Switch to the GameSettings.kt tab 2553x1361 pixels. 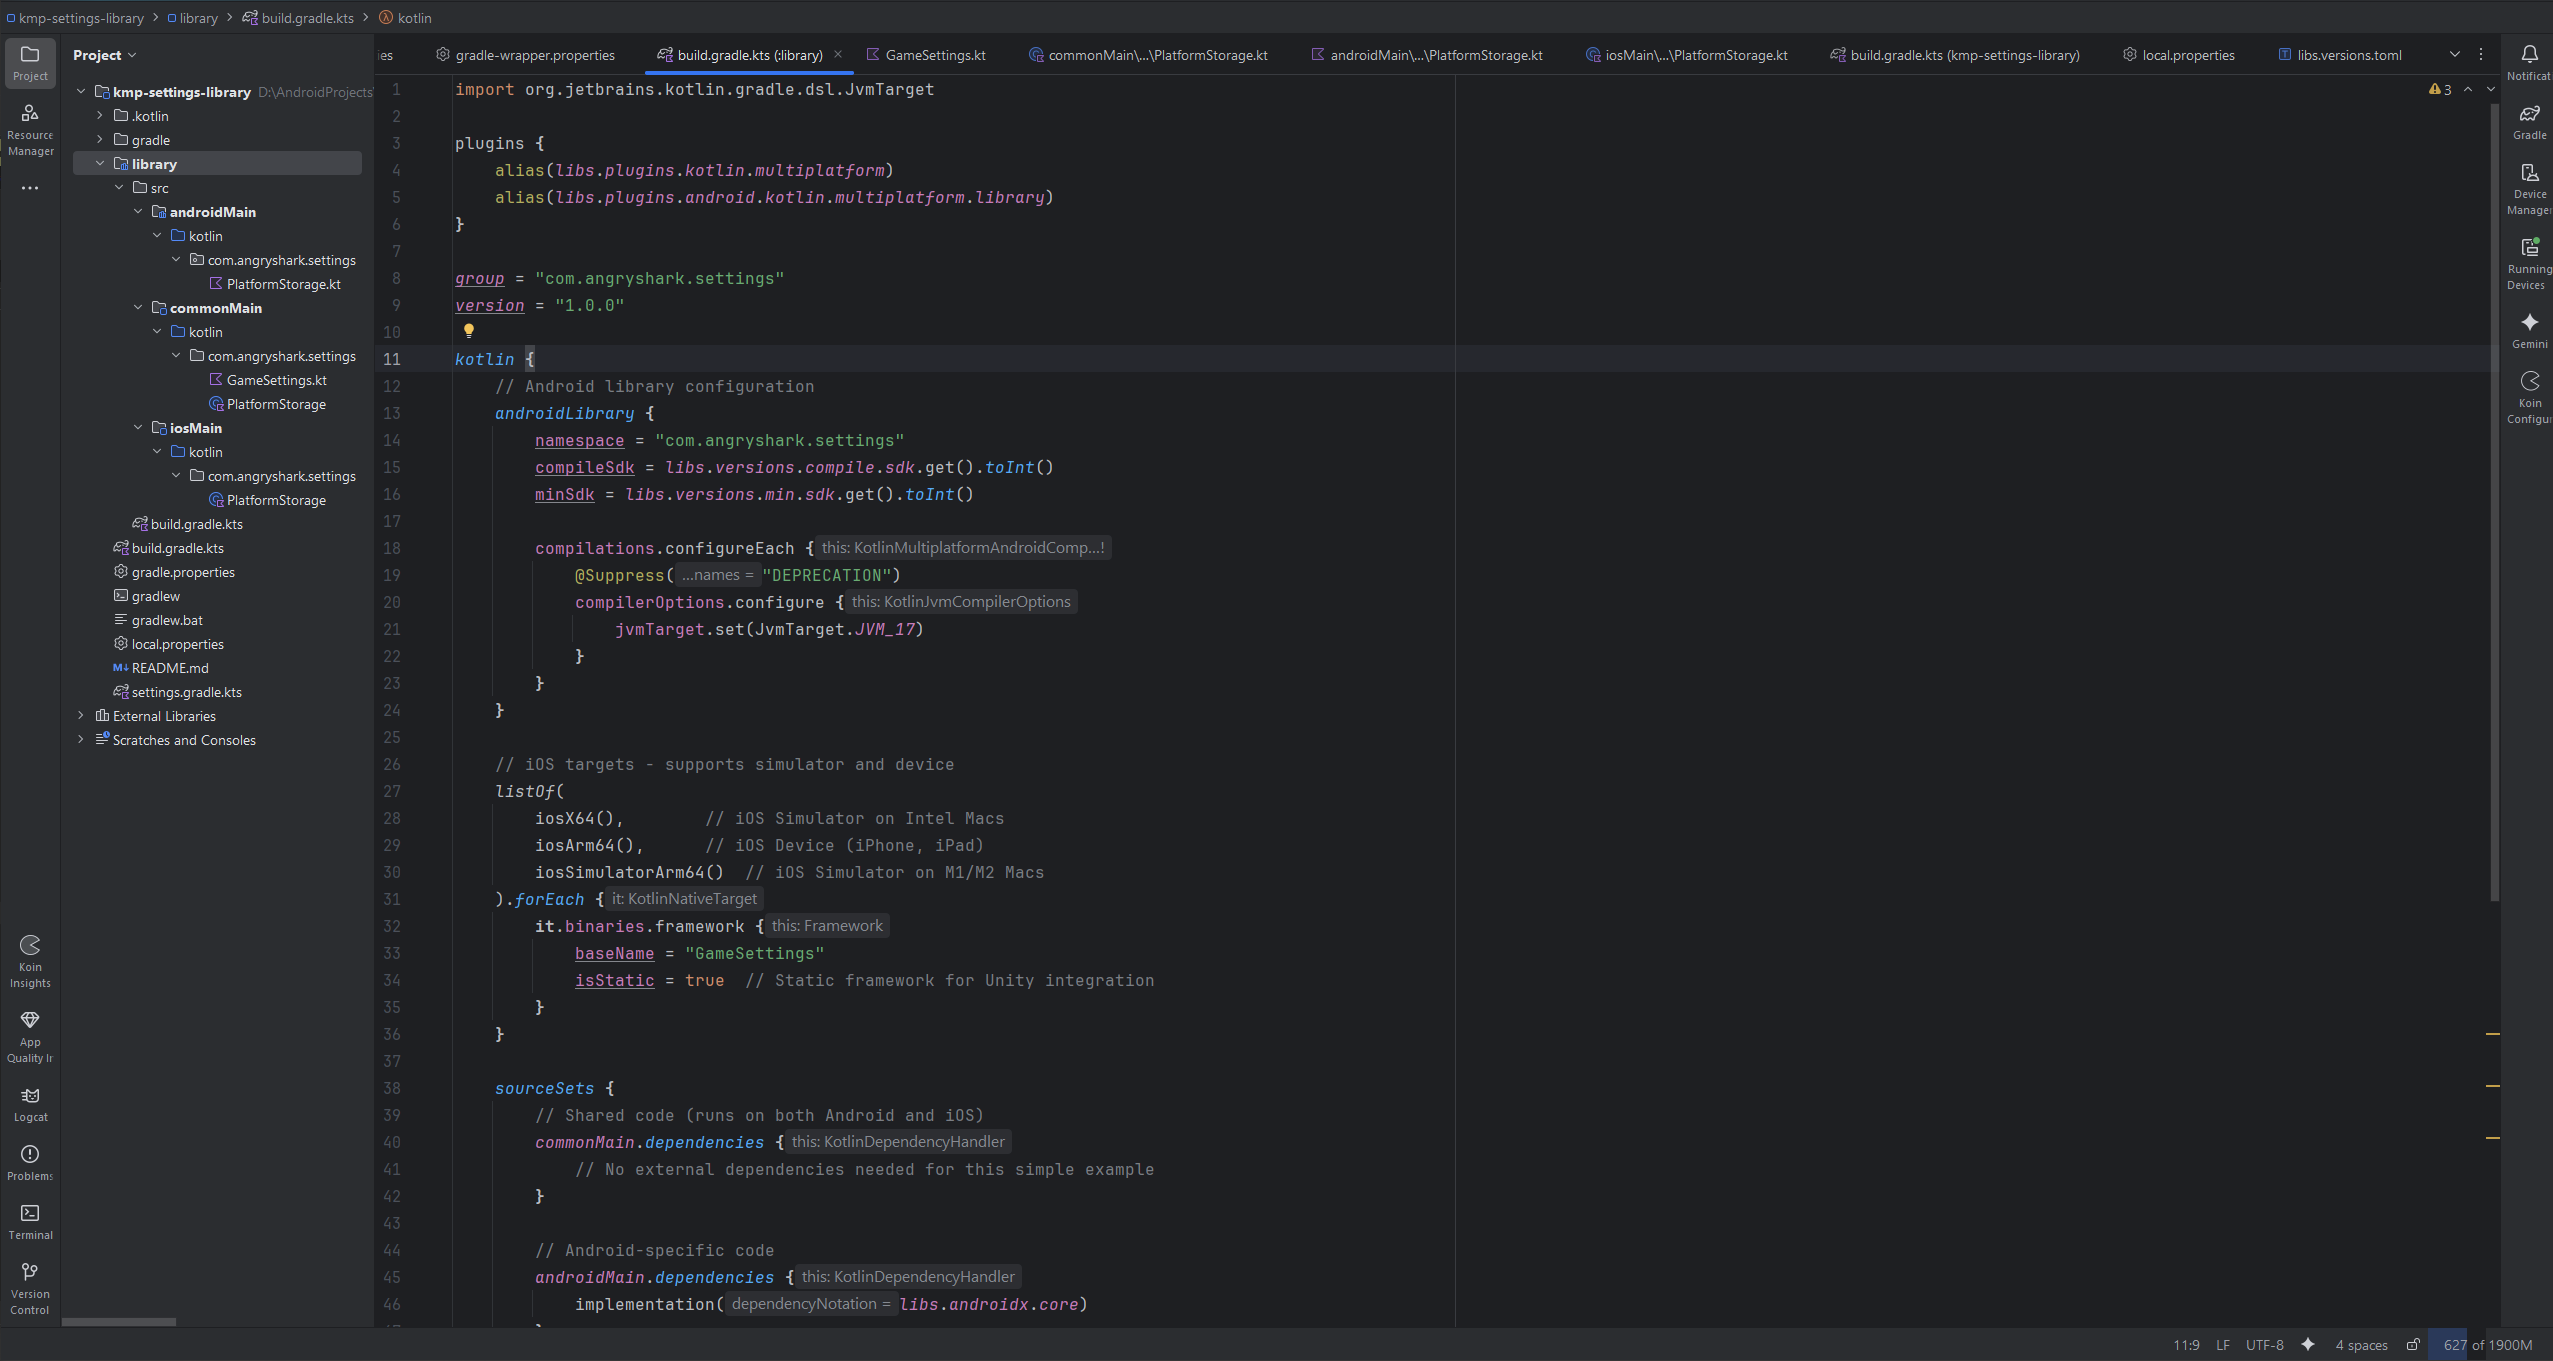pos(933,55)
